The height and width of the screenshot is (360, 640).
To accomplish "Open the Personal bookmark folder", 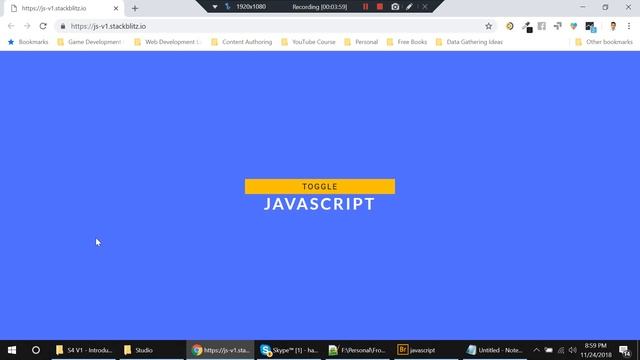I will 361,42.
